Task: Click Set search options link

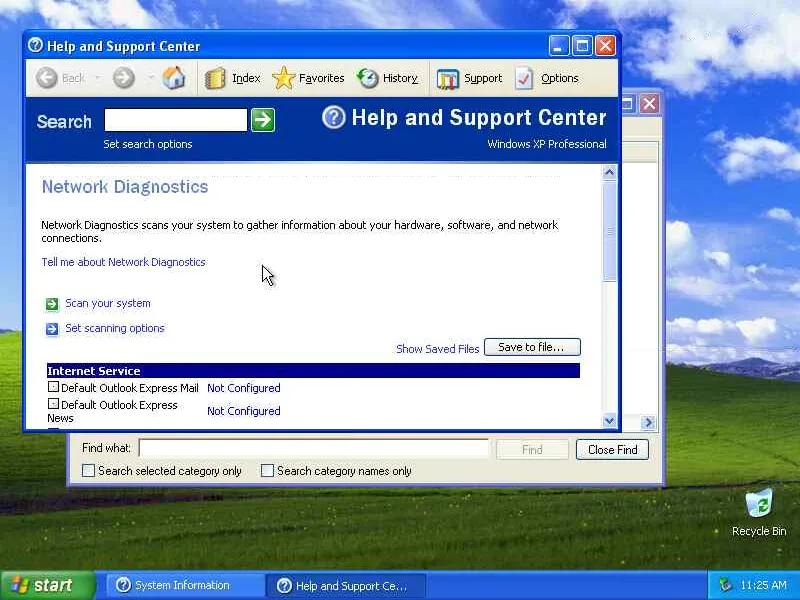Action: click(x=147, y=144)
